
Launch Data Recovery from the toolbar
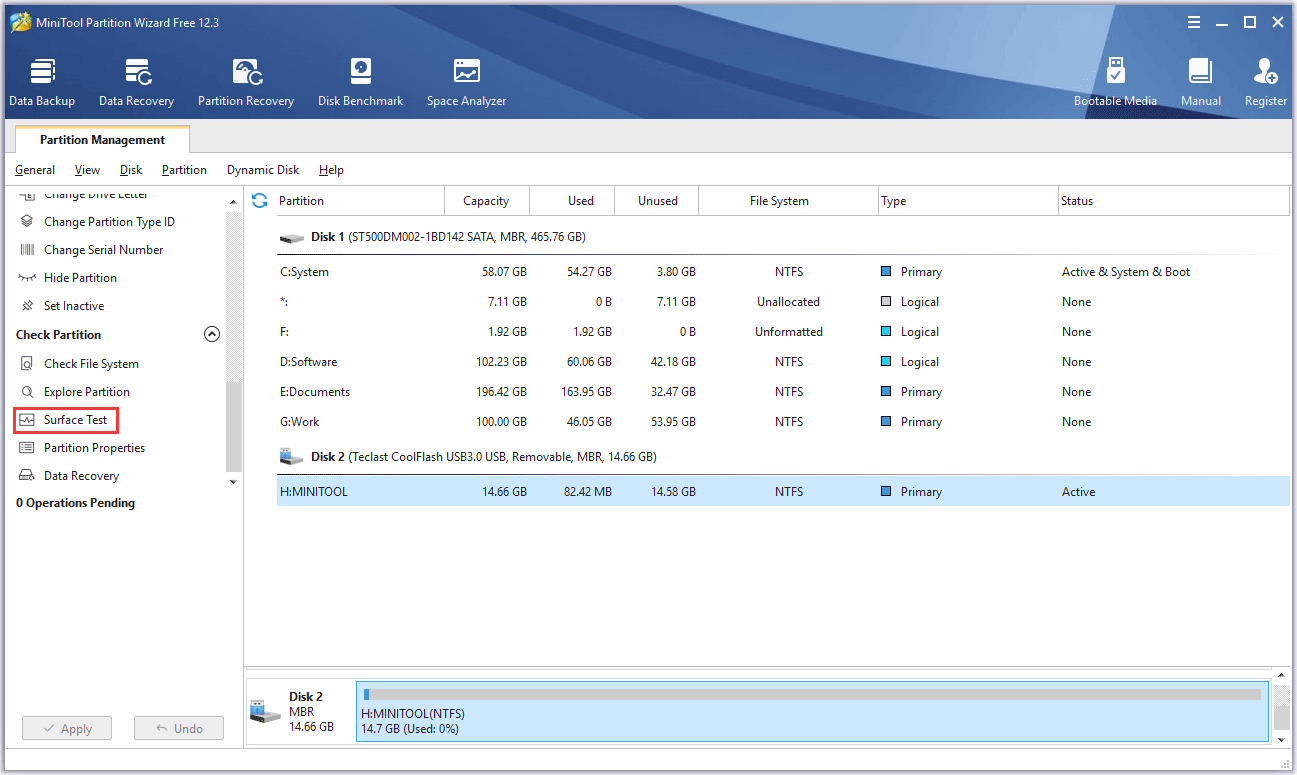click(136, 83)
